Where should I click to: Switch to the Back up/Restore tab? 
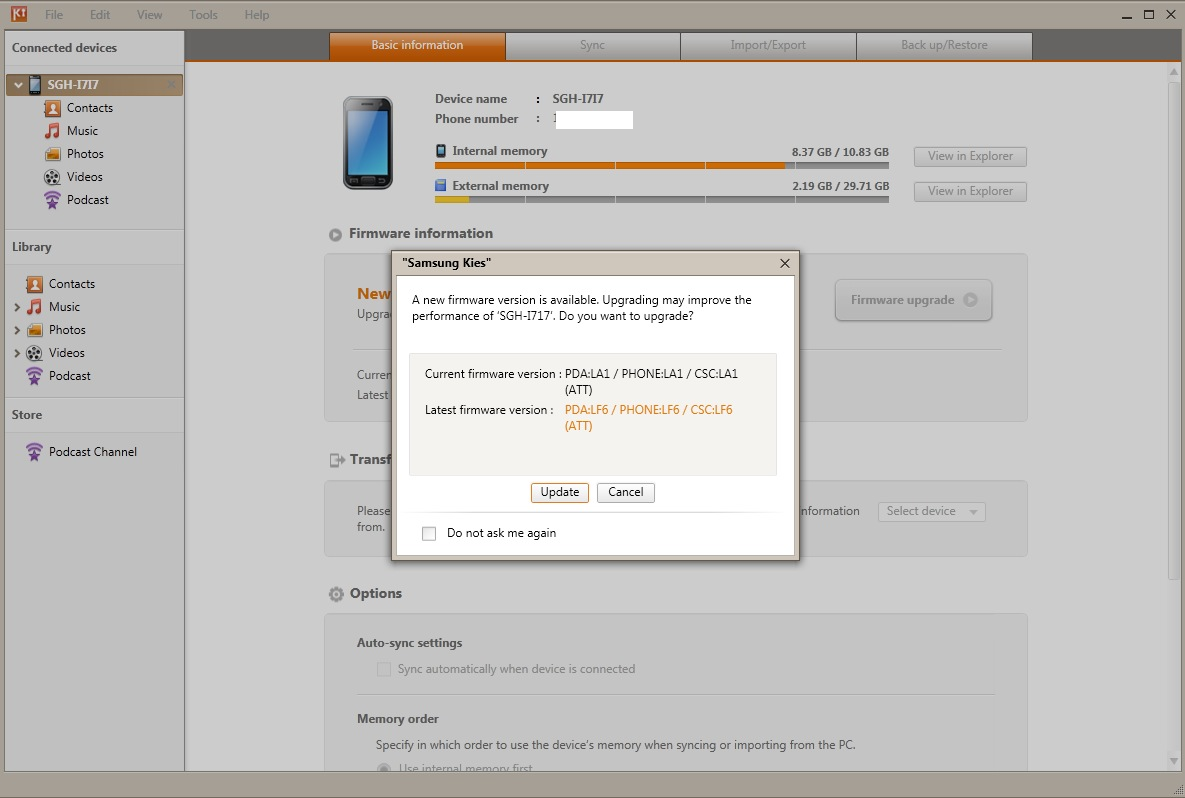coord(944,45)
